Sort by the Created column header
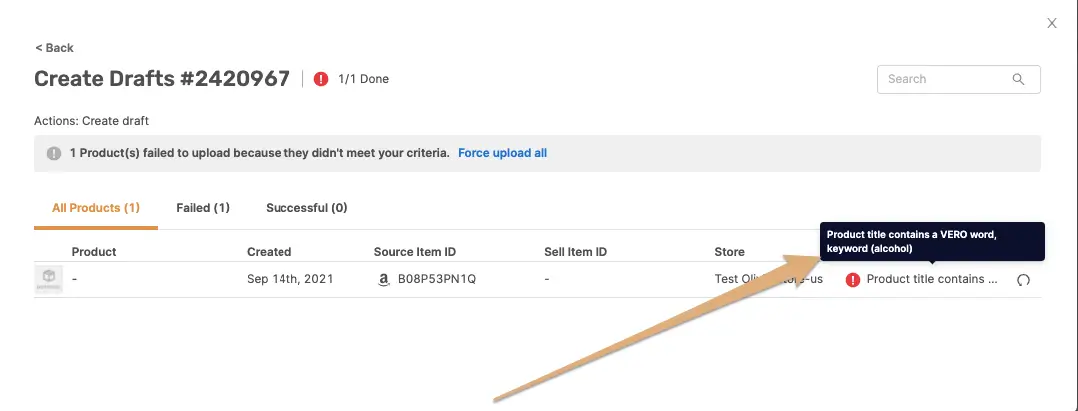 point(269,252)
